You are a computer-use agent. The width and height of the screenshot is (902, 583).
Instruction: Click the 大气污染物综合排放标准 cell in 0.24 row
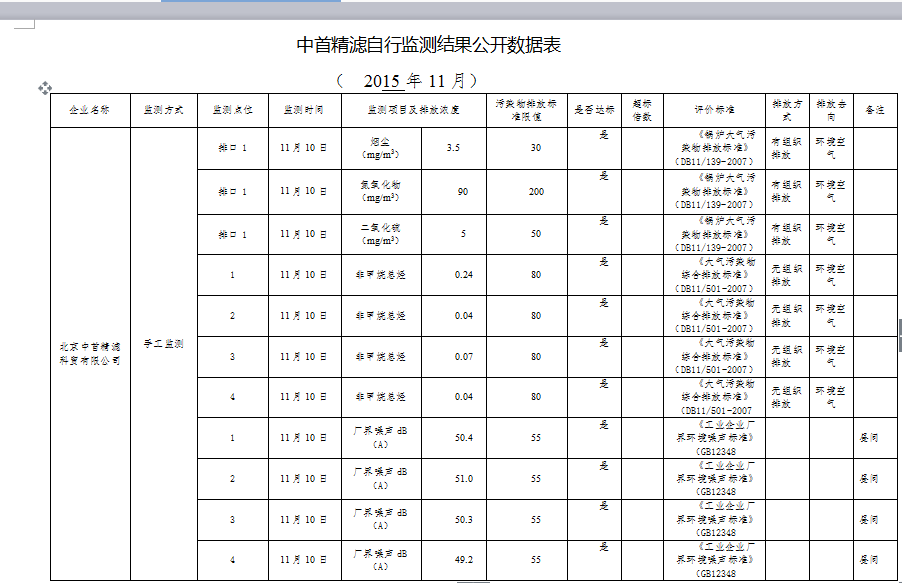(714, 275)
